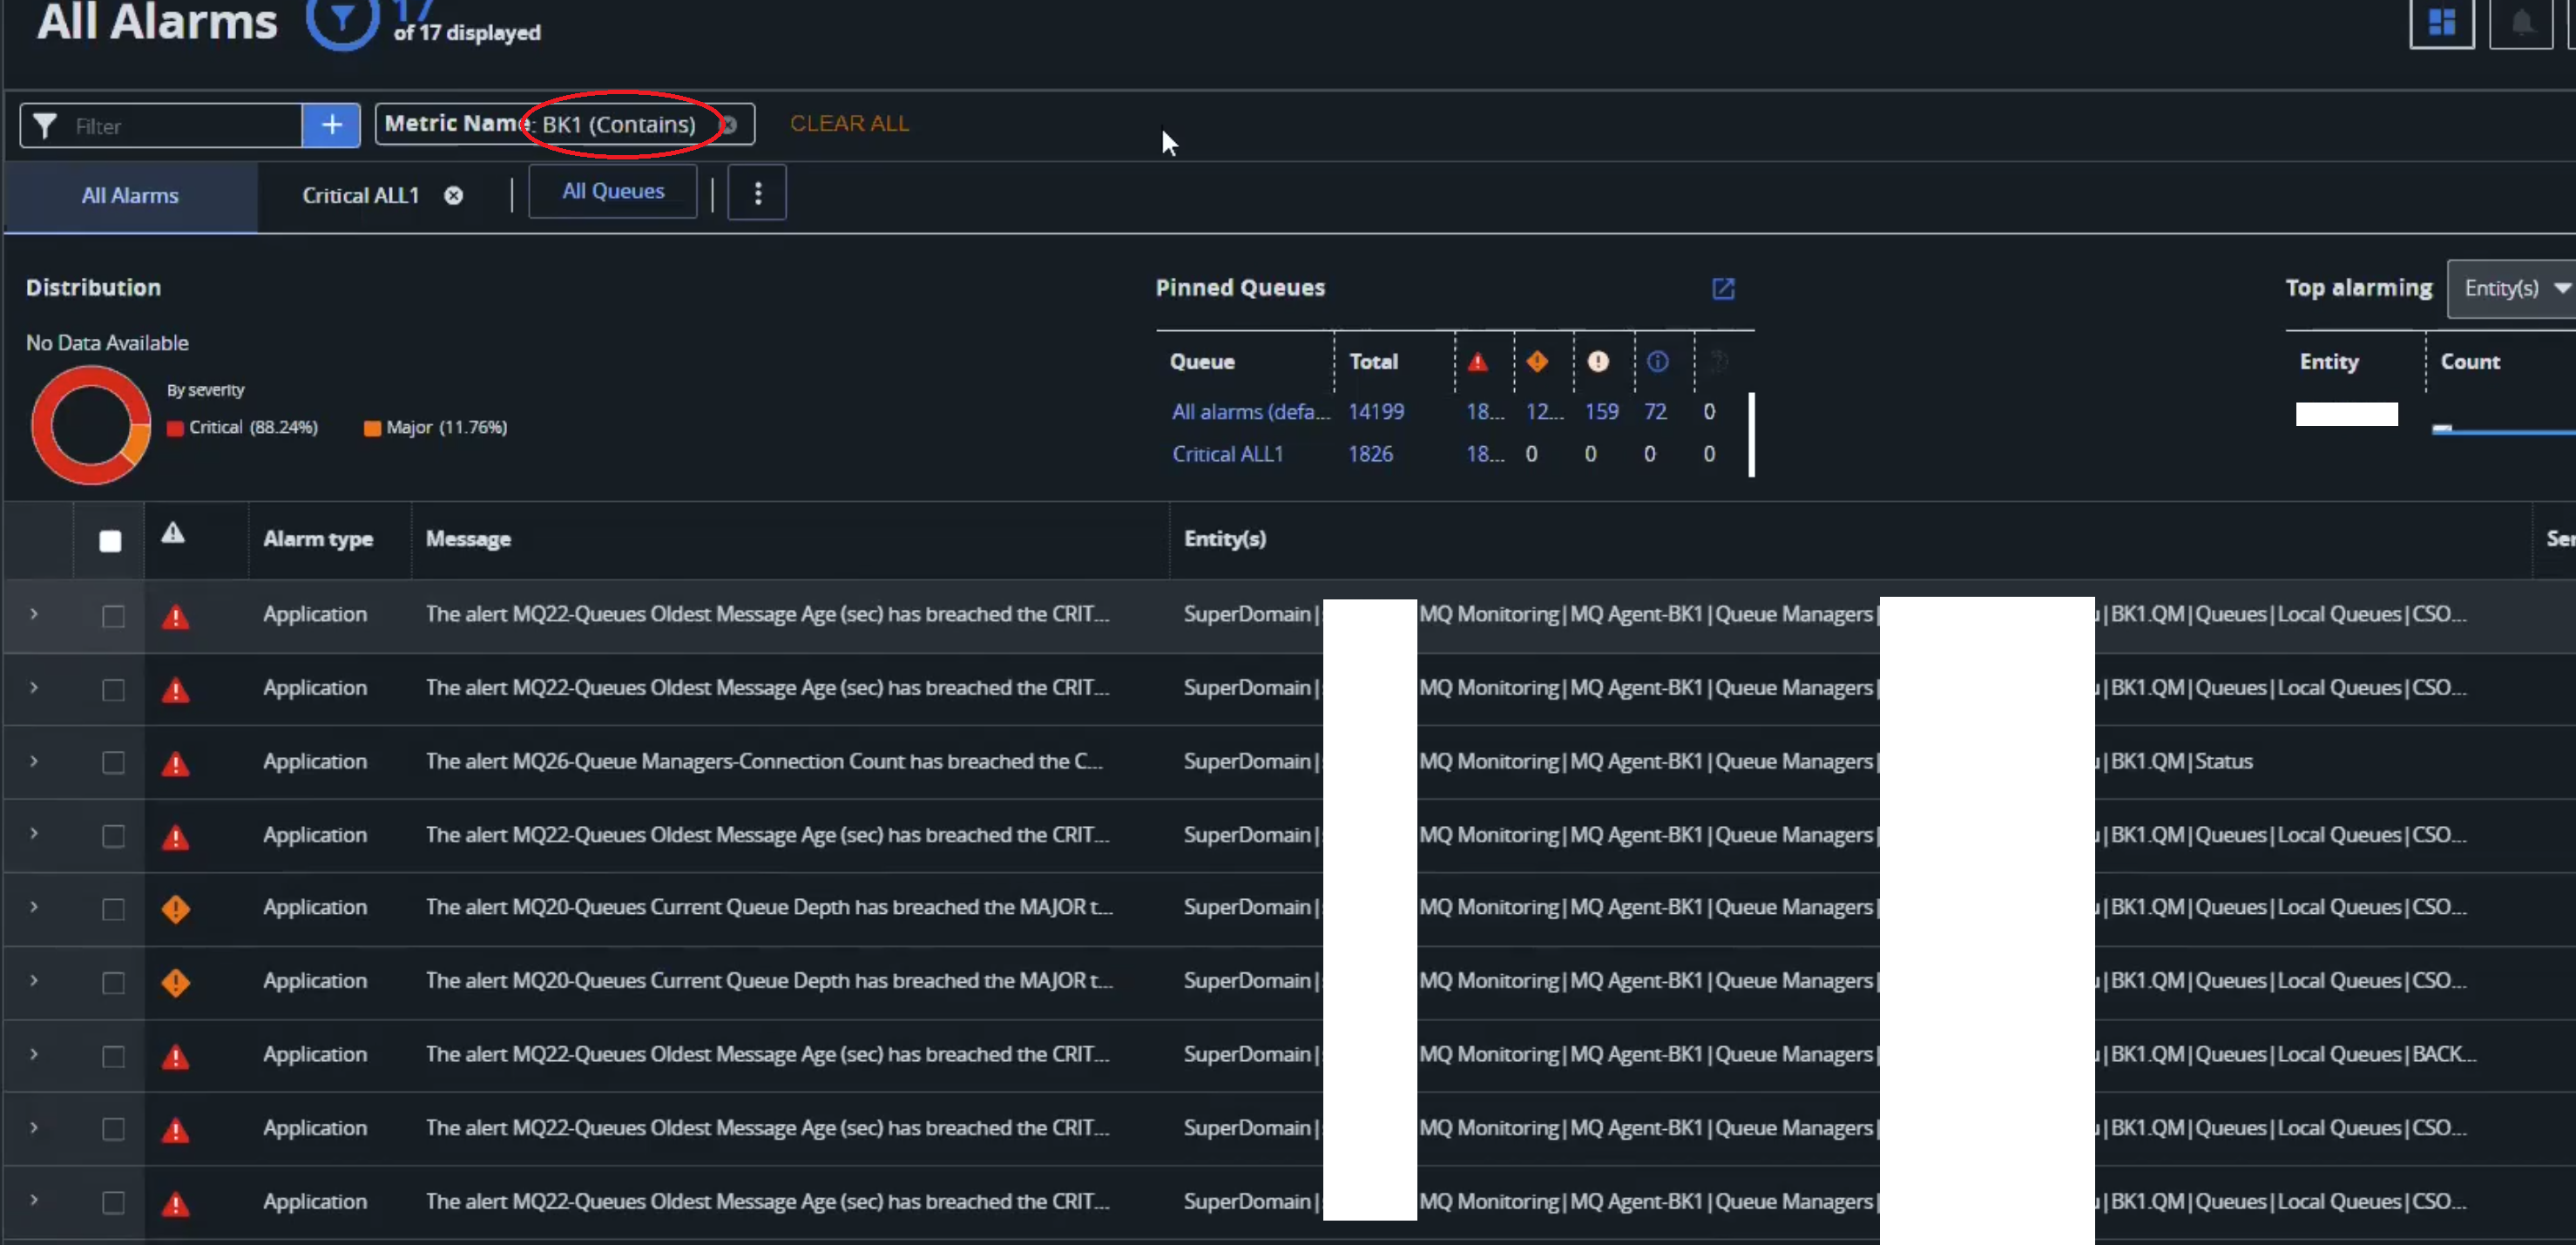The height and width of the screenshot is (1245, 2576).
Task: Open the three-dot more options menu
Action: 757,193
